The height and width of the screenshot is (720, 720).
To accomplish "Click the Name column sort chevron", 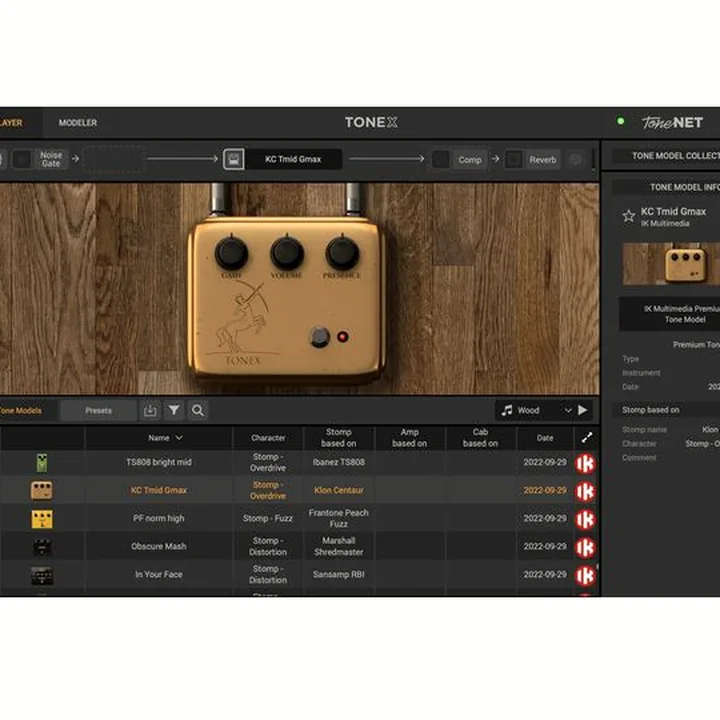I will (x=179, y=438).
